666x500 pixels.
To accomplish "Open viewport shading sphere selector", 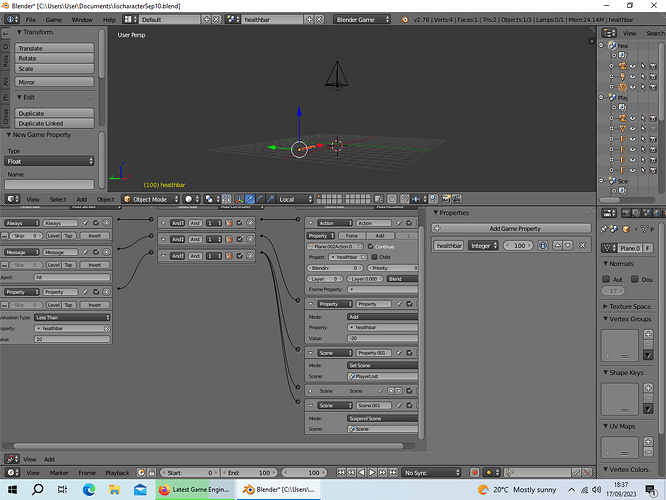I will (192, 199).
